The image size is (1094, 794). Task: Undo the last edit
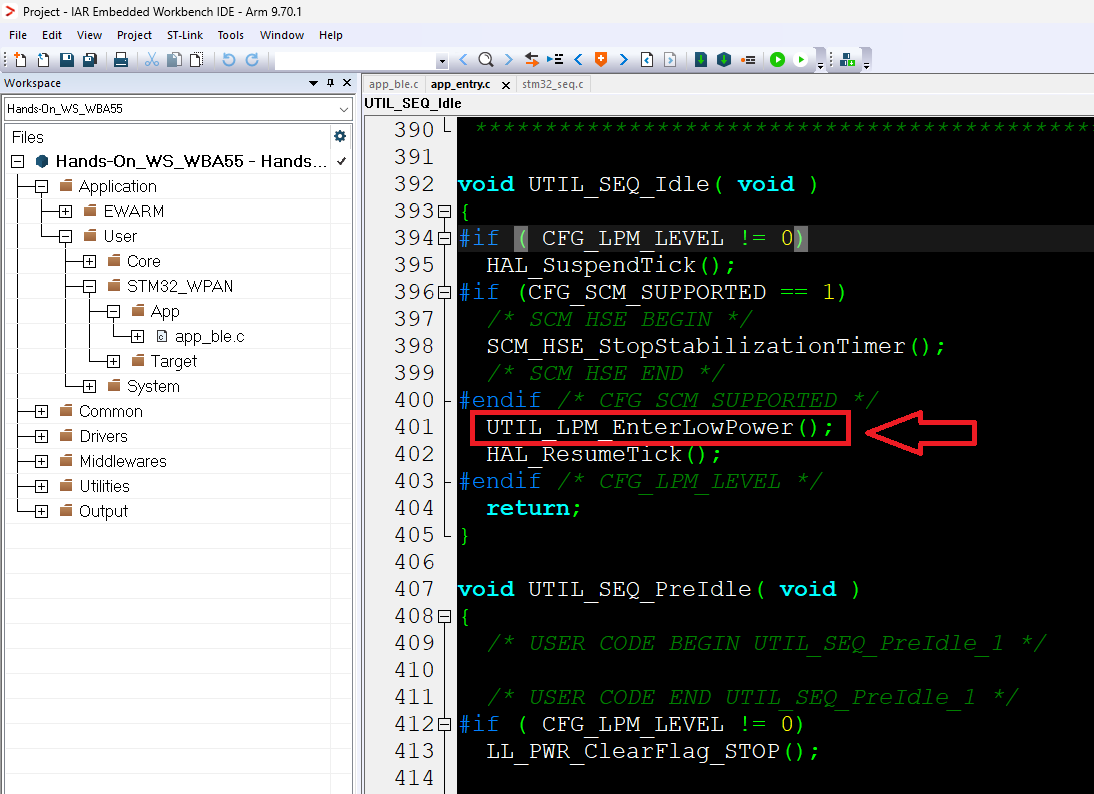227,59
